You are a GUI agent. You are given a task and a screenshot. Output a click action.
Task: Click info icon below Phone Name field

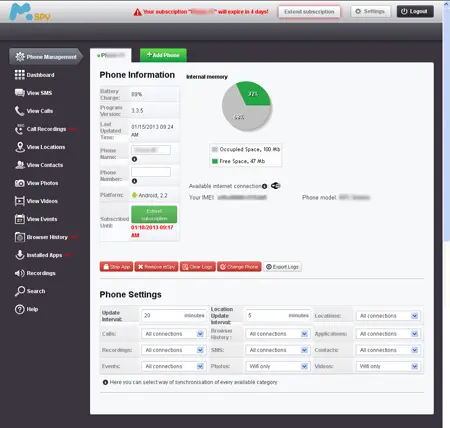coord(134,159)
